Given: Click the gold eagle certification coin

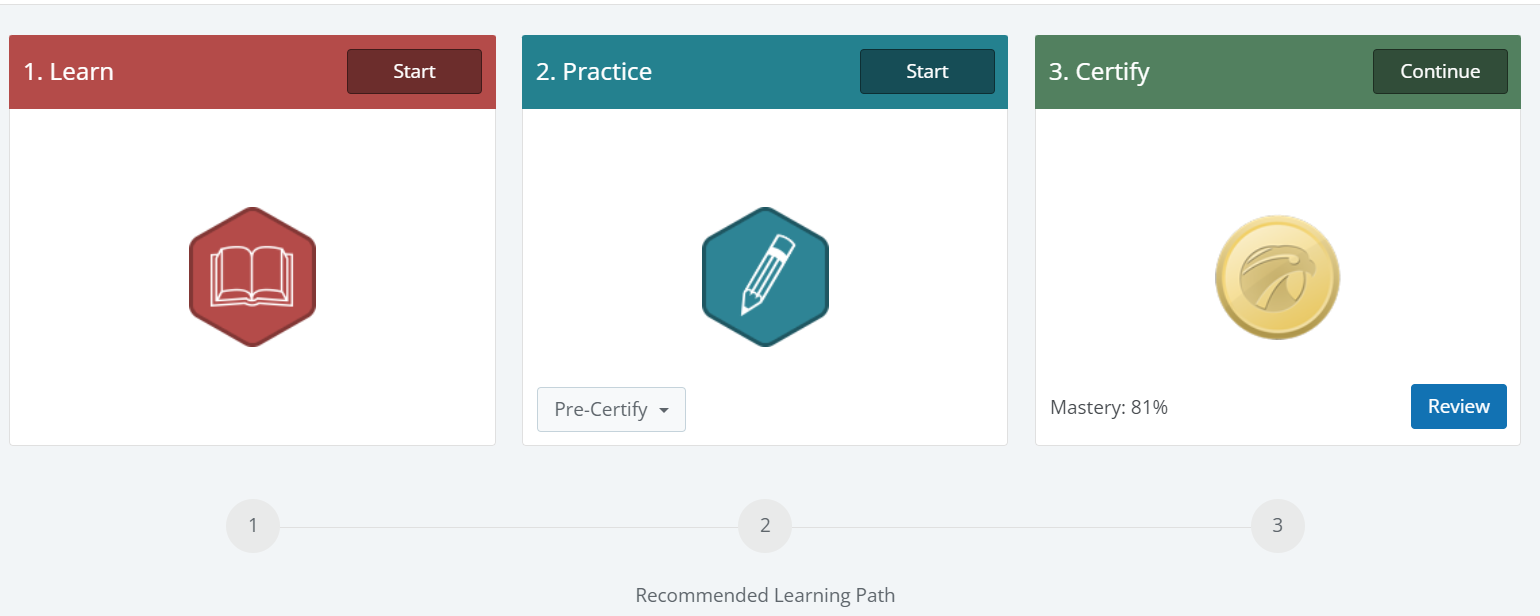Looking at the screenshot, I should coord(1277,277).
